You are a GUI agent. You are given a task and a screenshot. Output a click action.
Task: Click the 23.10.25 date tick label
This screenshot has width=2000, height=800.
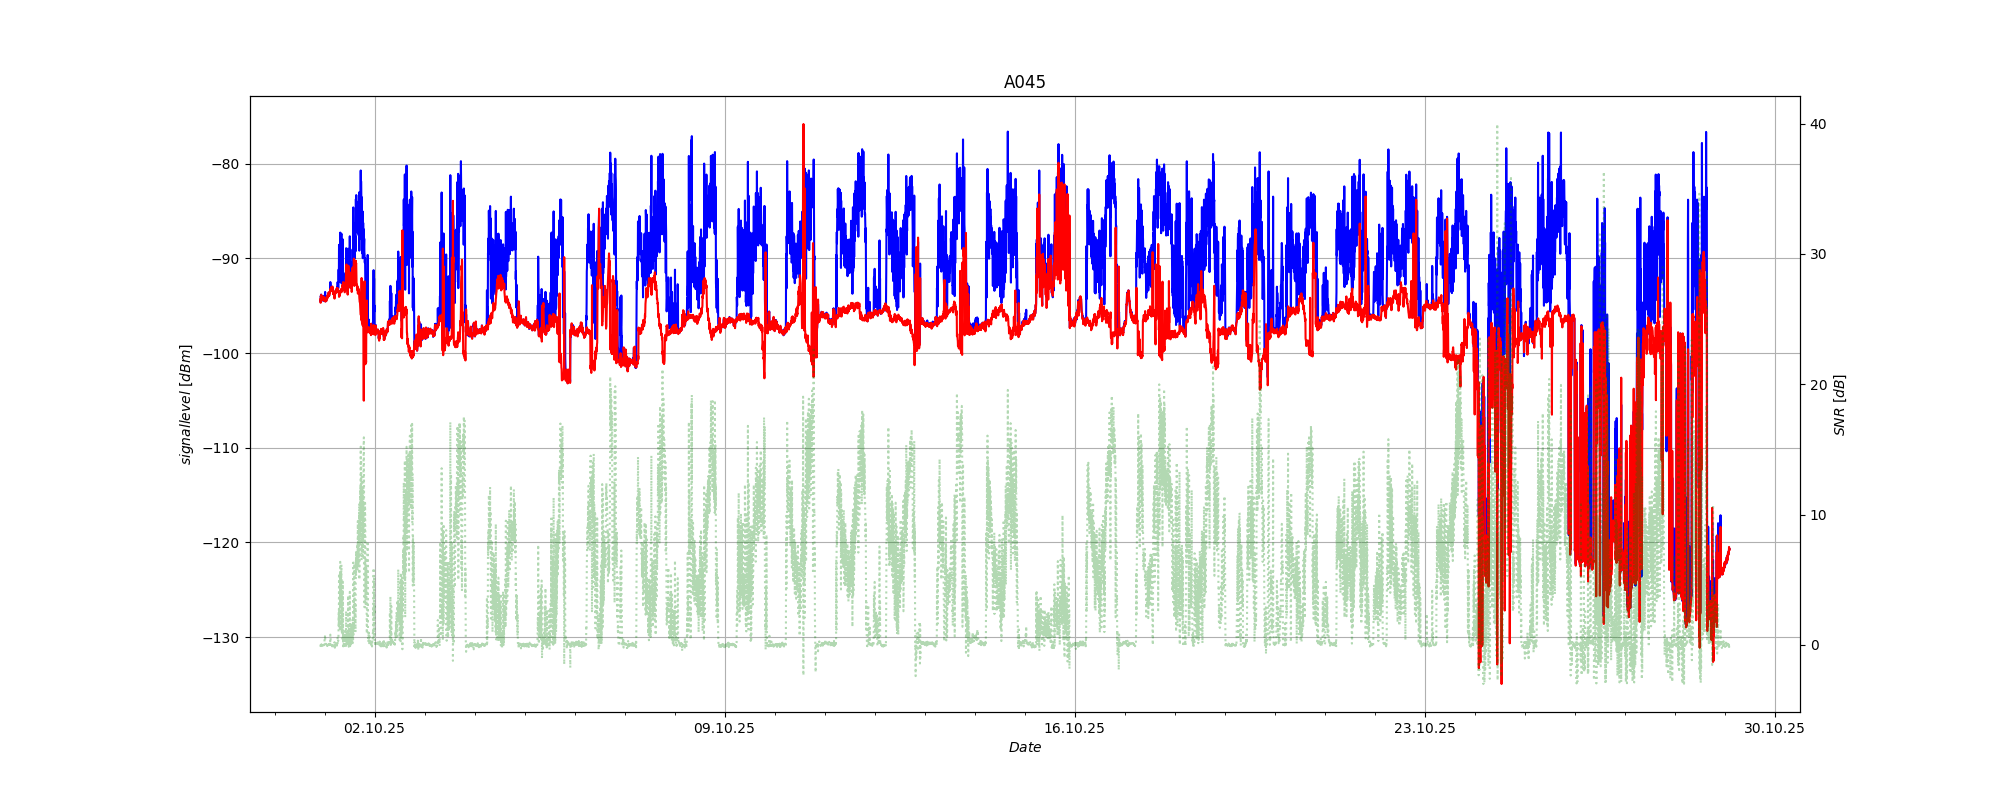click(x=1424, y=728)
